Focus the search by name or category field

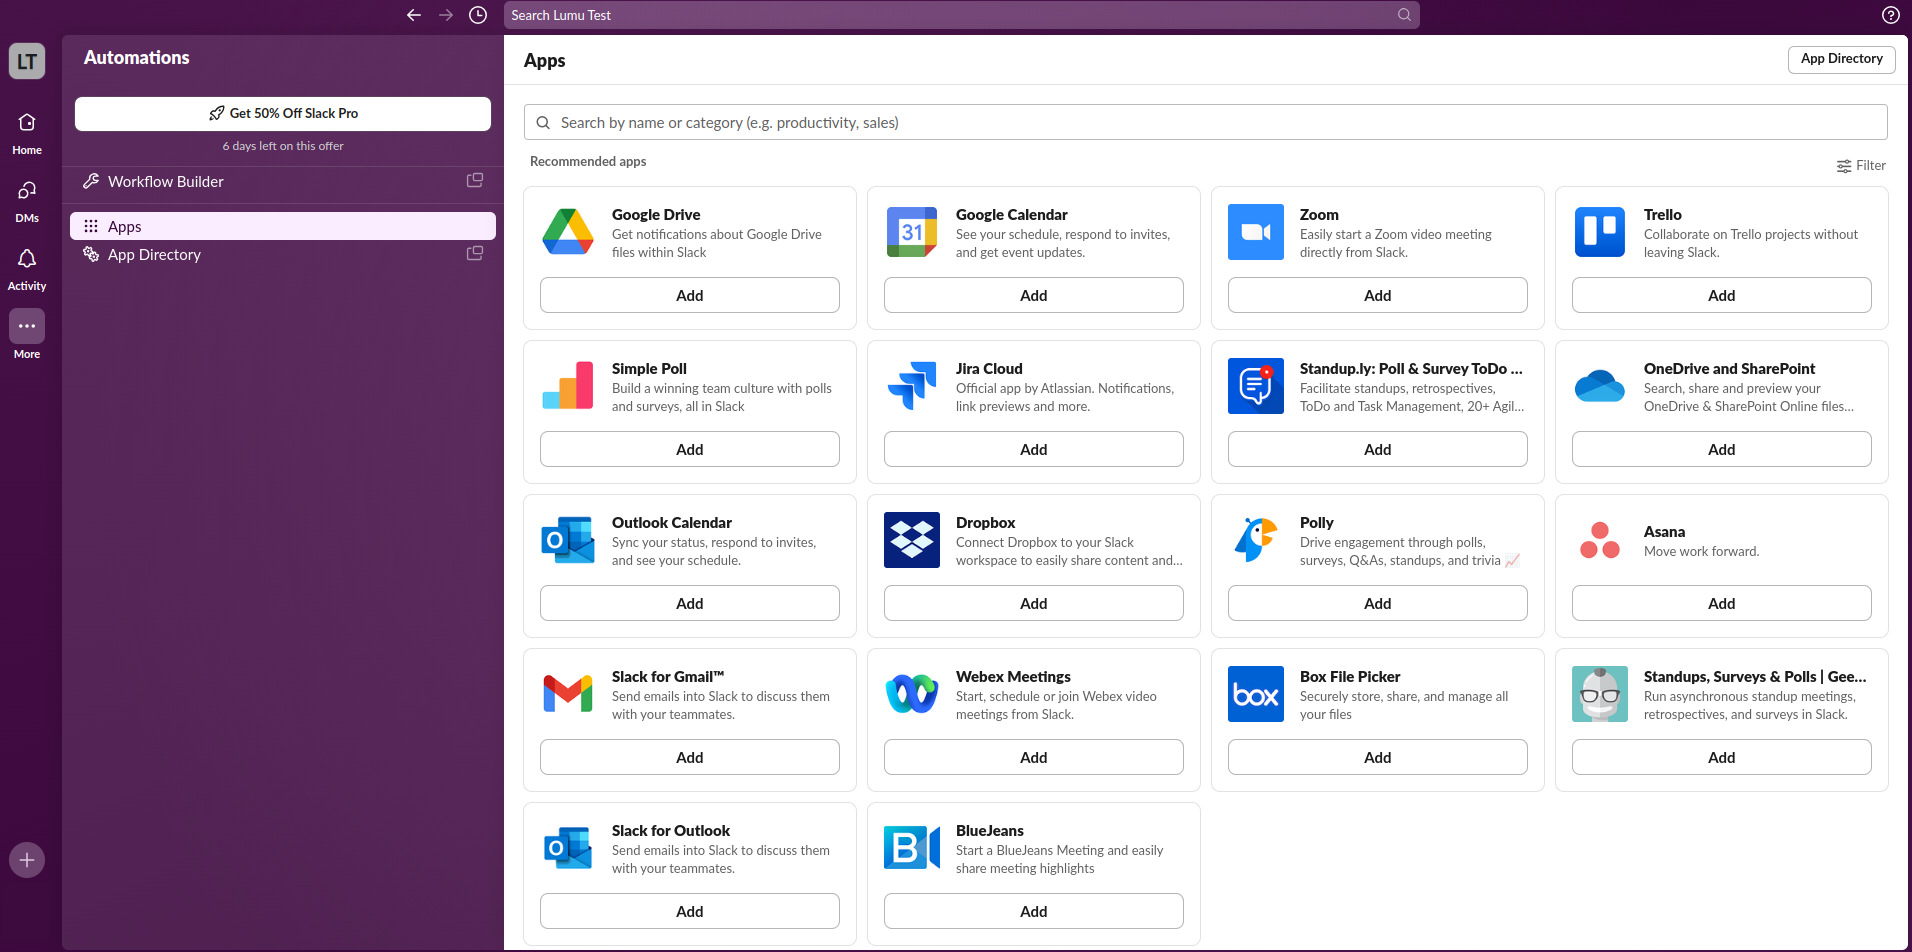pos(1205,123)
